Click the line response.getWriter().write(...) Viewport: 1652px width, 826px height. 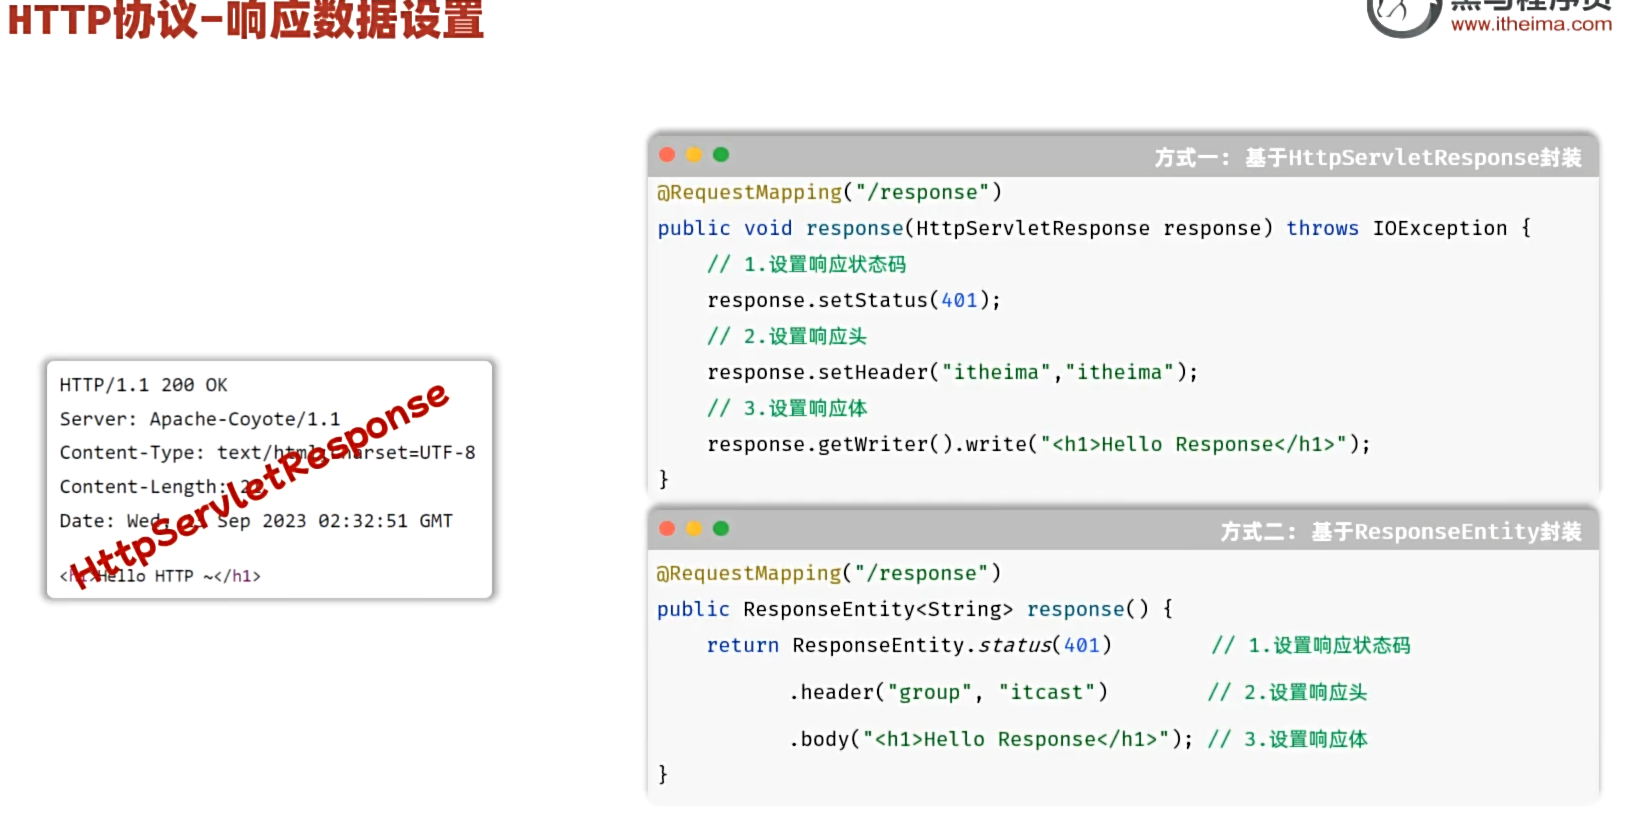(1039, 444)
